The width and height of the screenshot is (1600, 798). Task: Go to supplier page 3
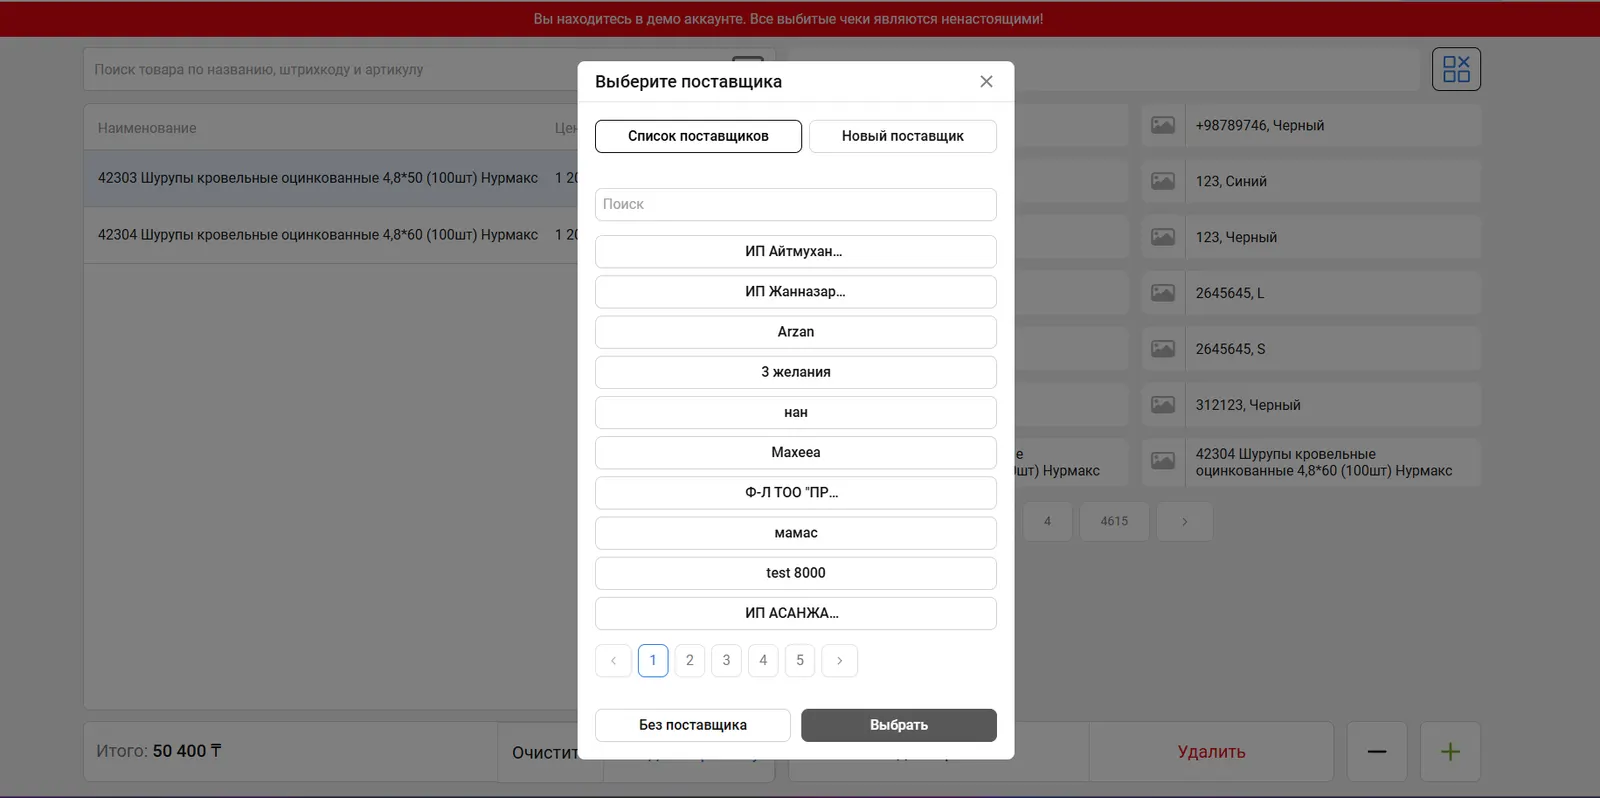(x=726, y=661)
